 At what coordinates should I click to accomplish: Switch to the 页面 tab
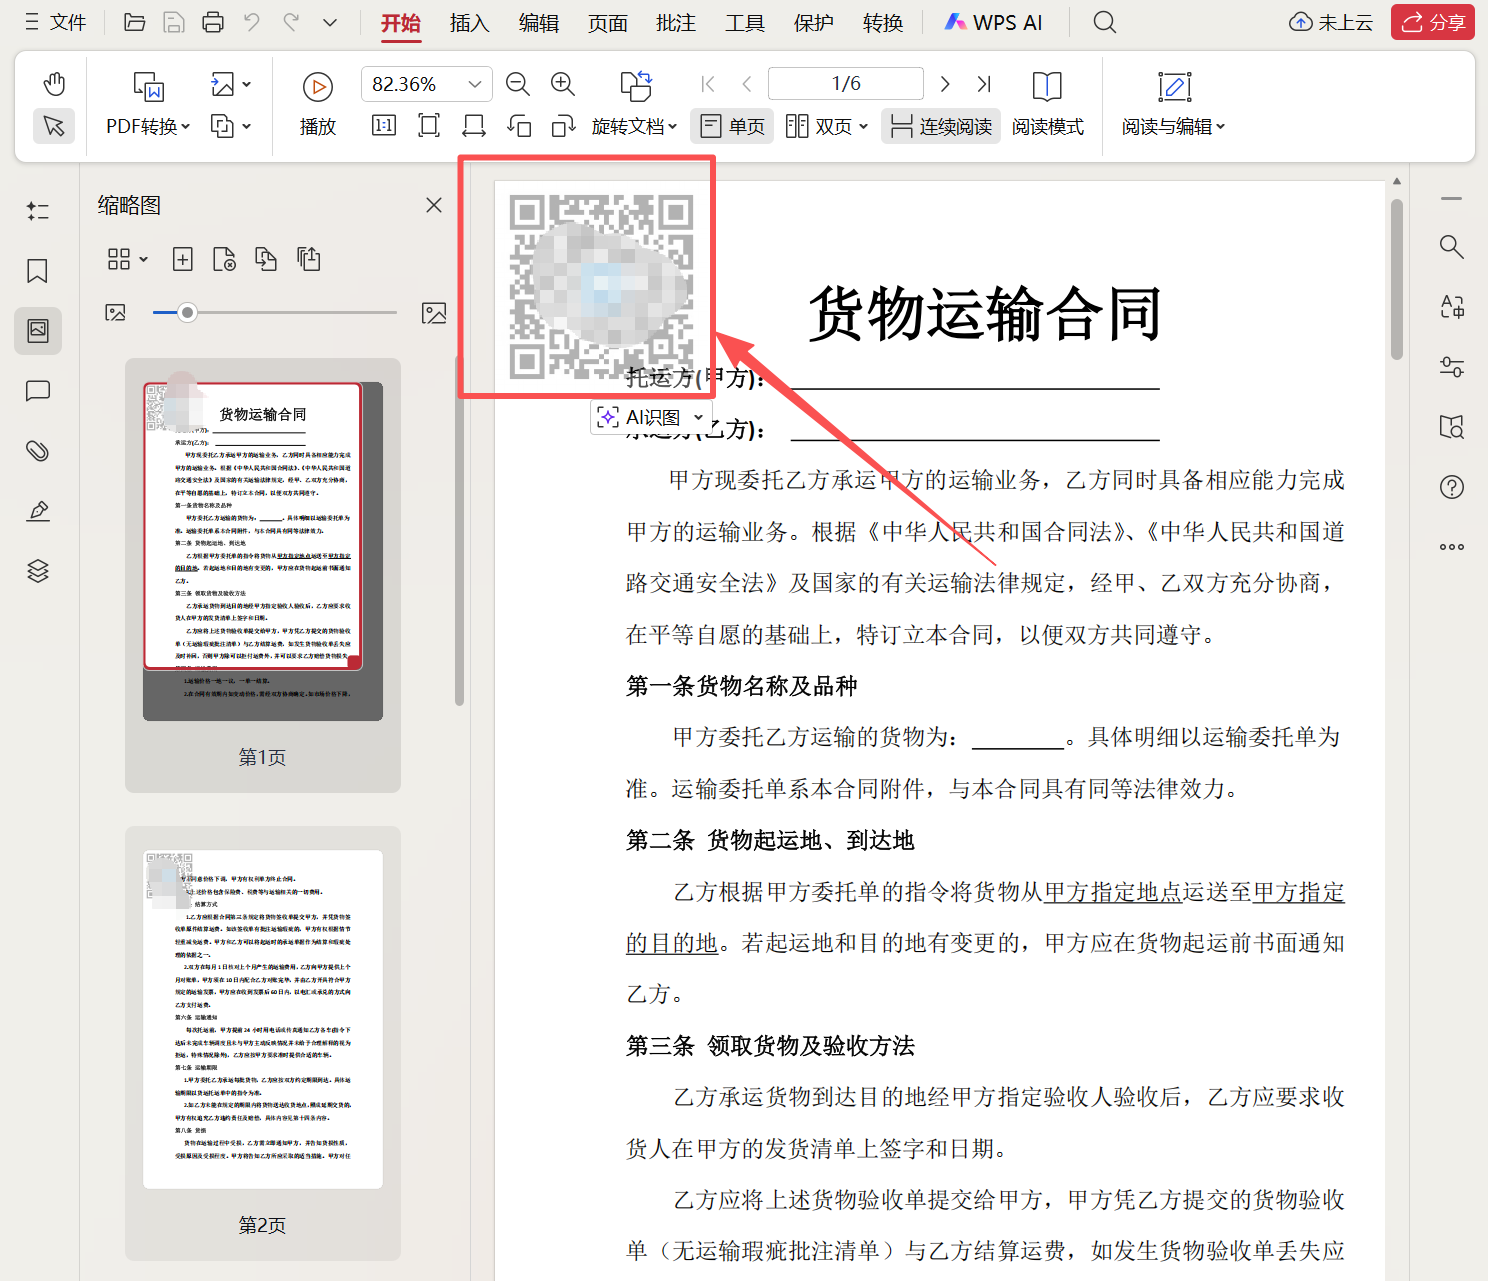click(607, 23)
